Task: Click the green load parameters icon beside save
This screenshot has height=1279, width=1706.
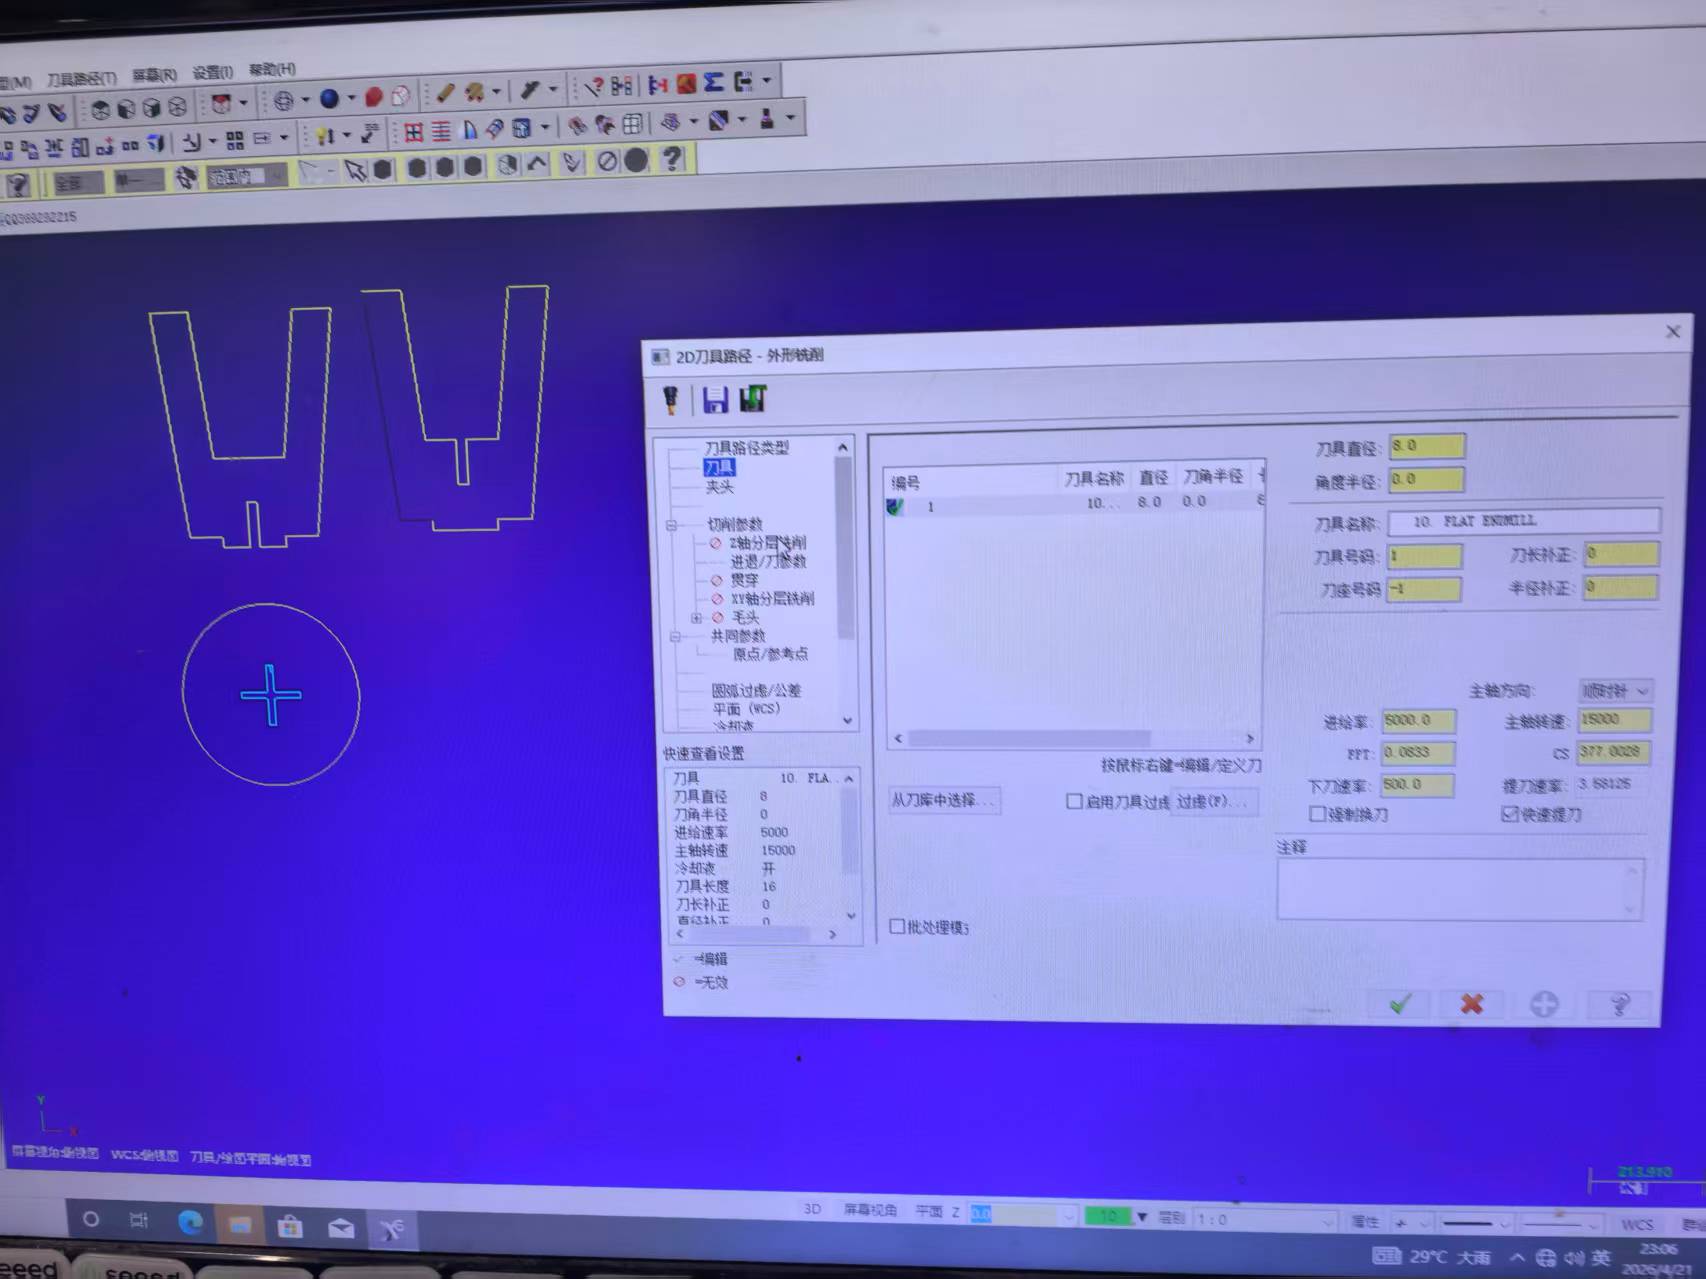Action: [752, 399]
